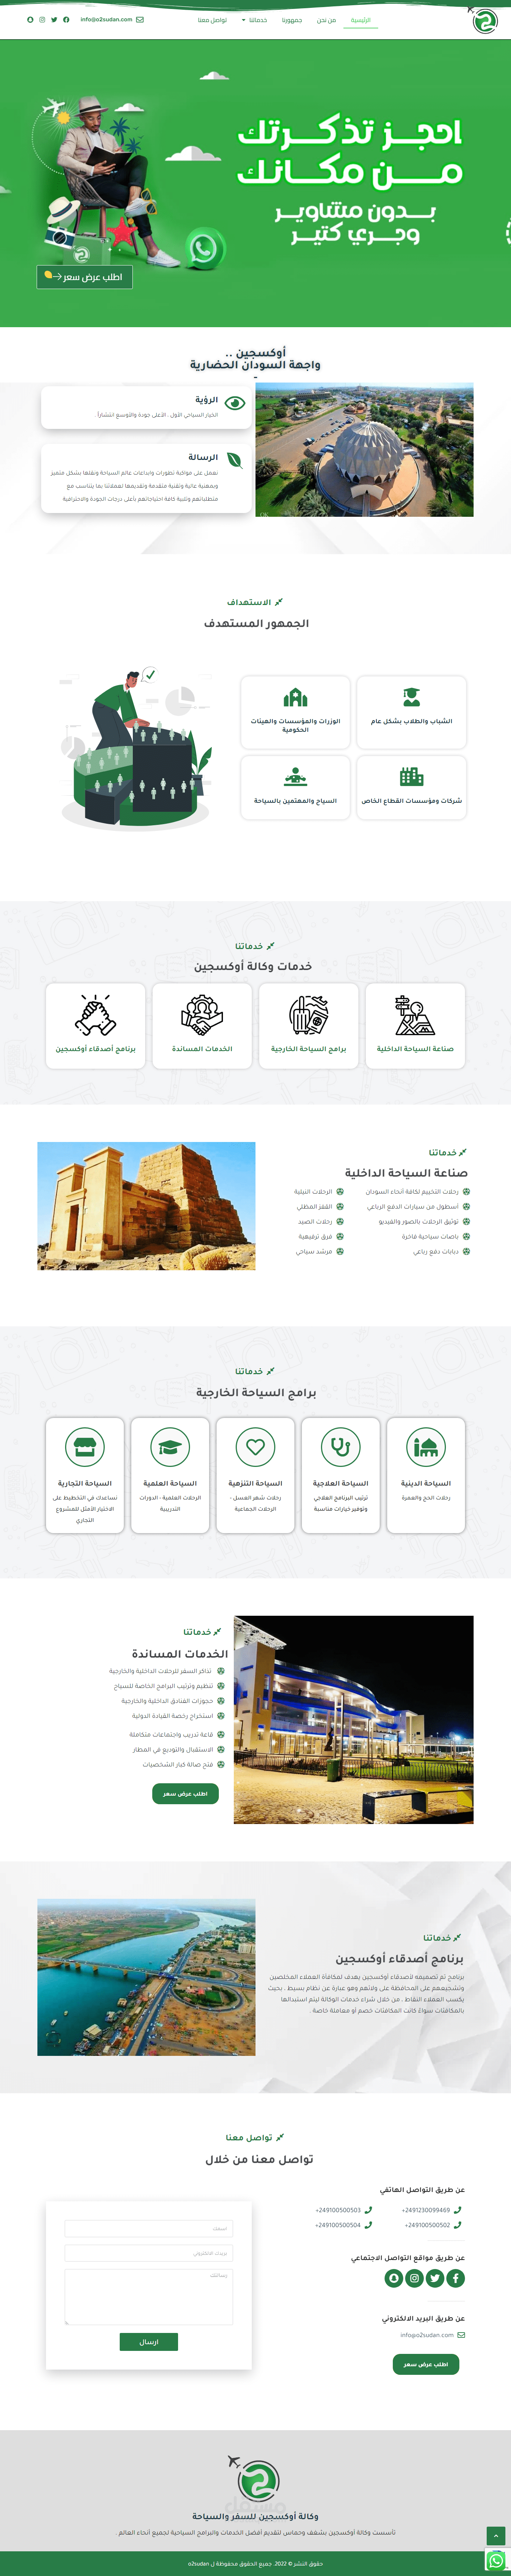Open the Facebook circle in the contact section
This screenshot has width=511, height=2576.
[x=456, y=2278]
